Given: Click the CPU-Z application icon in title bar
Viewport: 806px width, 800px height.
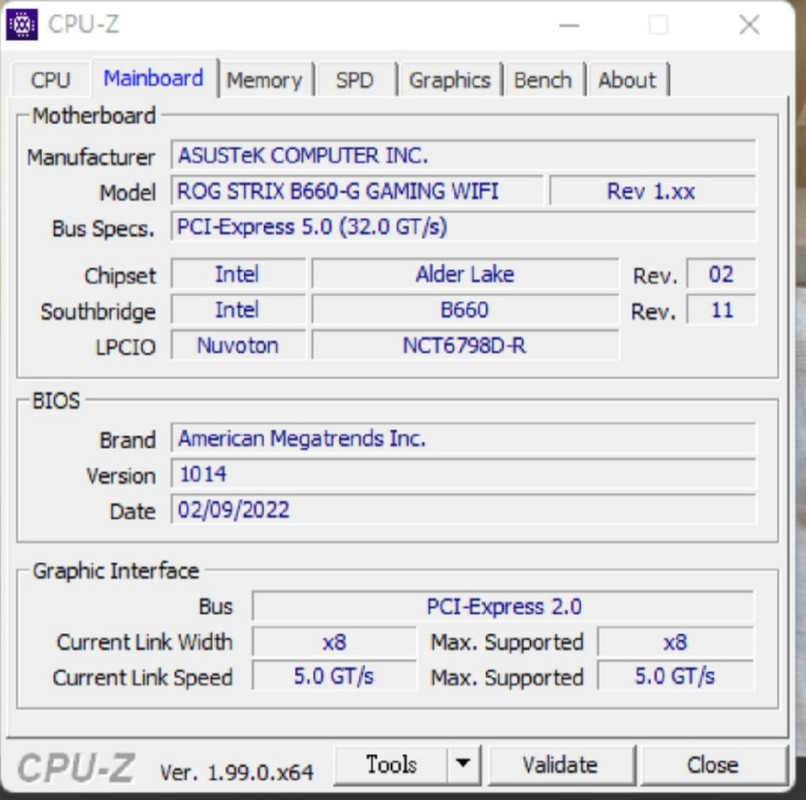Looking at the screenshot, I should [x=22, y=24].
